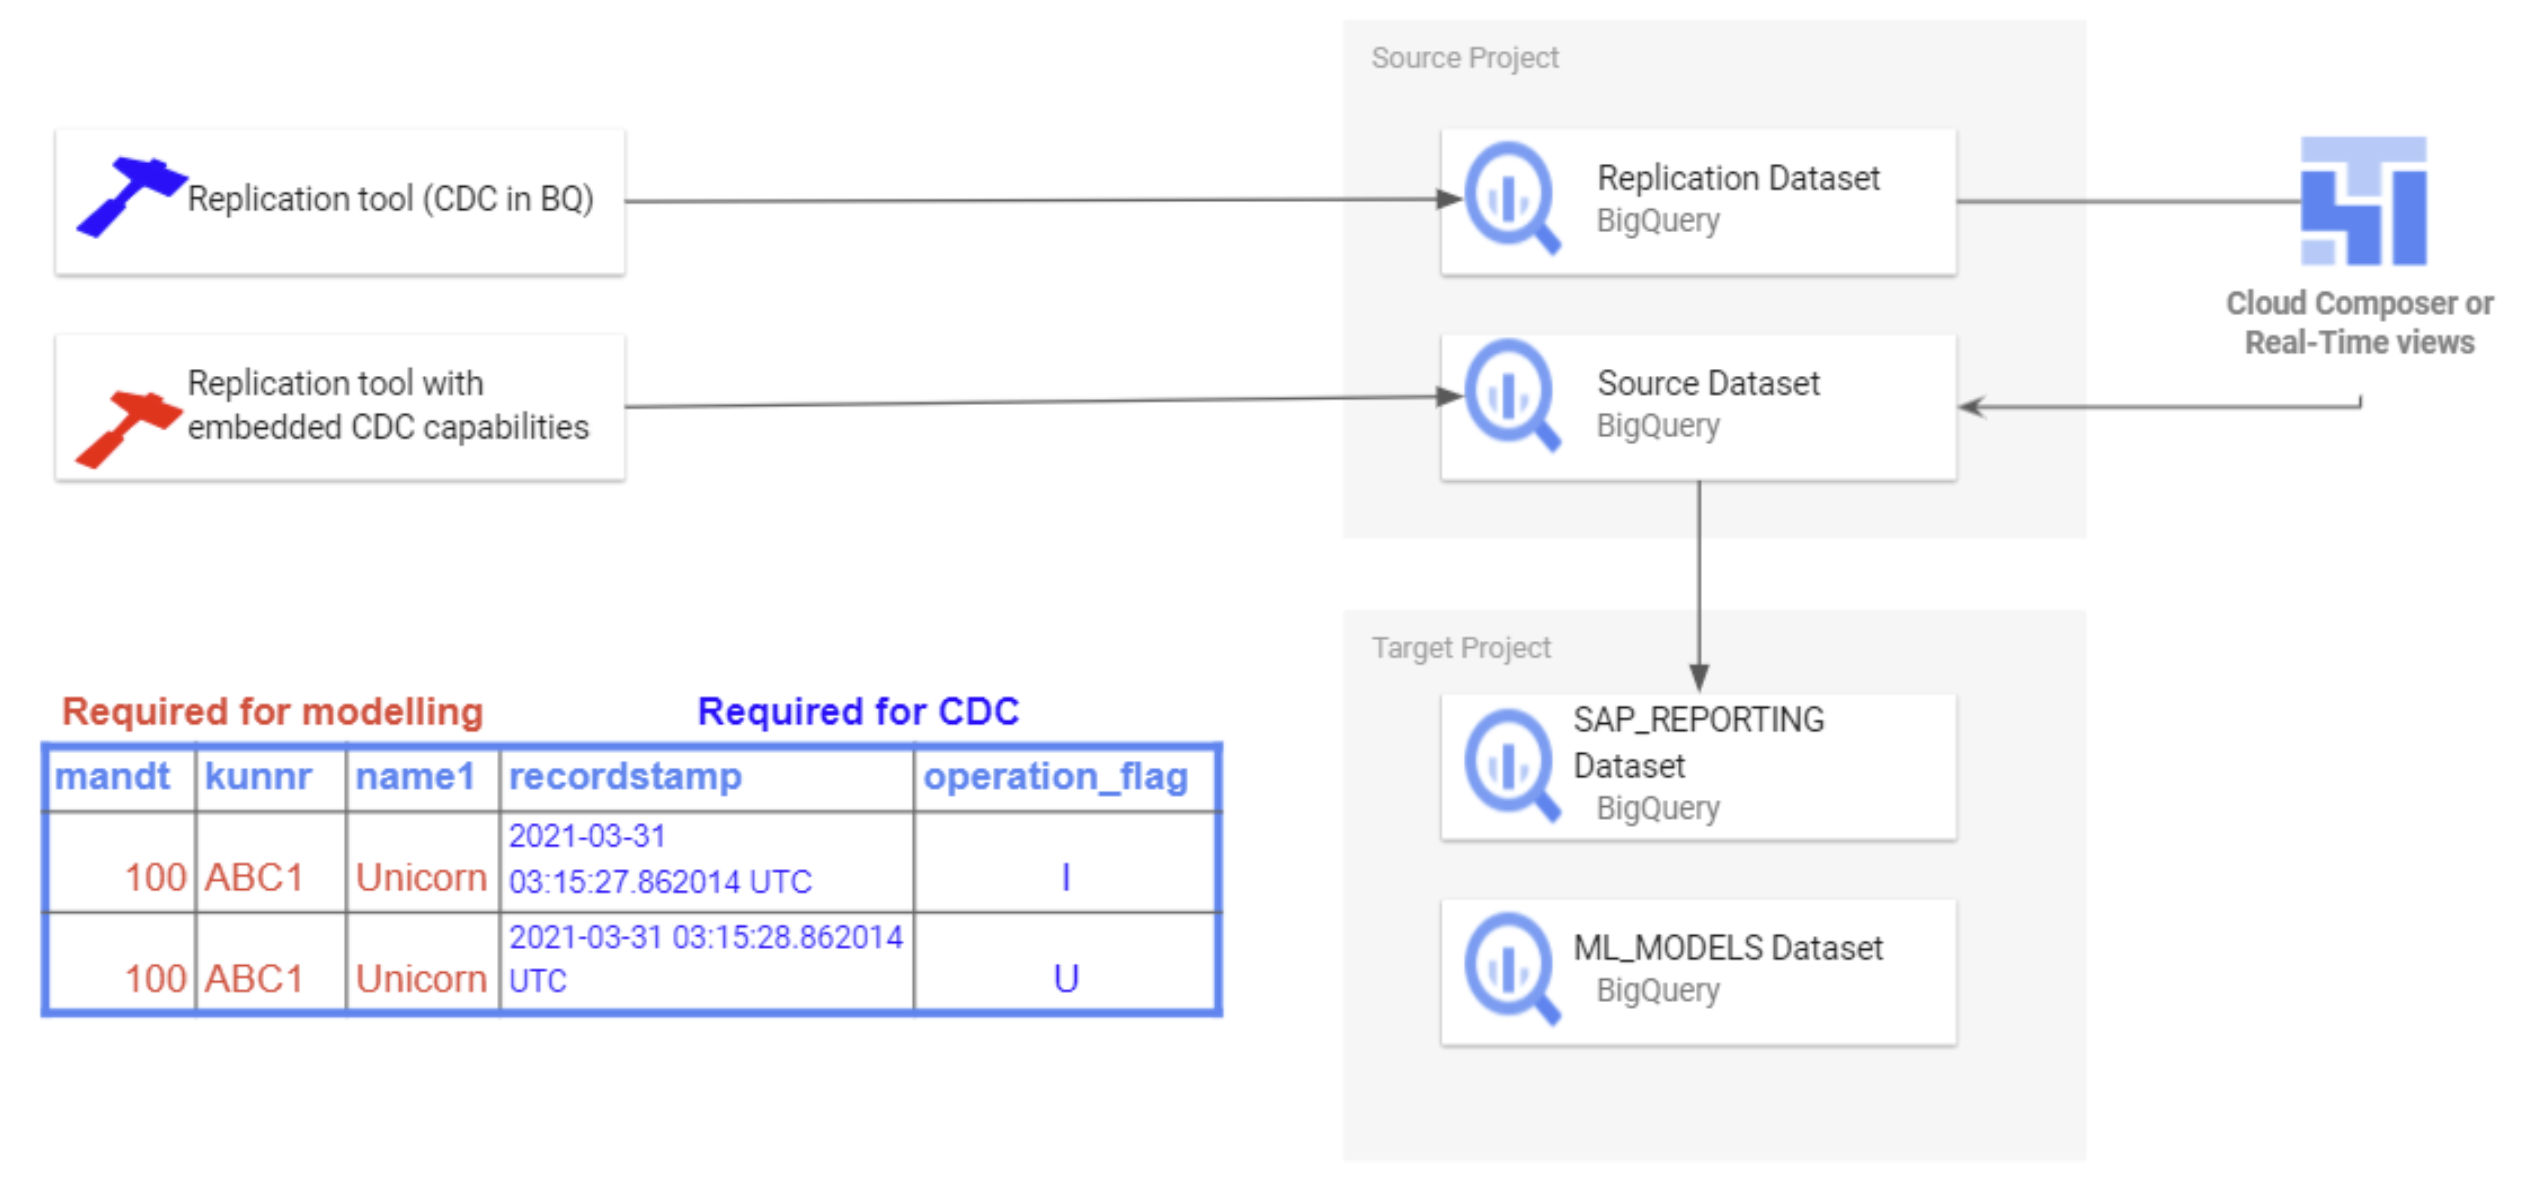This screenshot has width=2528, height=1182.
Task: Click the 'kunnr' column header
Action: tap(258, 776)
